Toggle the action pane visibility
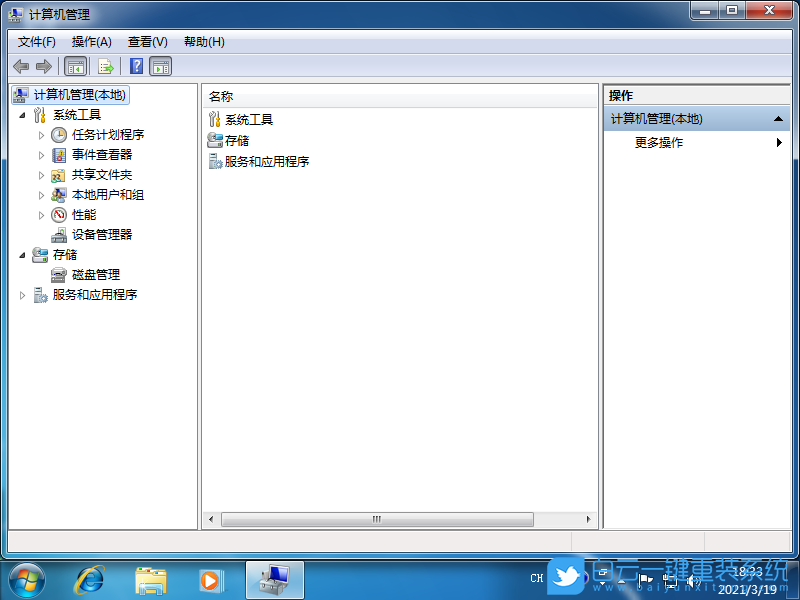 [x=162, y=66]
